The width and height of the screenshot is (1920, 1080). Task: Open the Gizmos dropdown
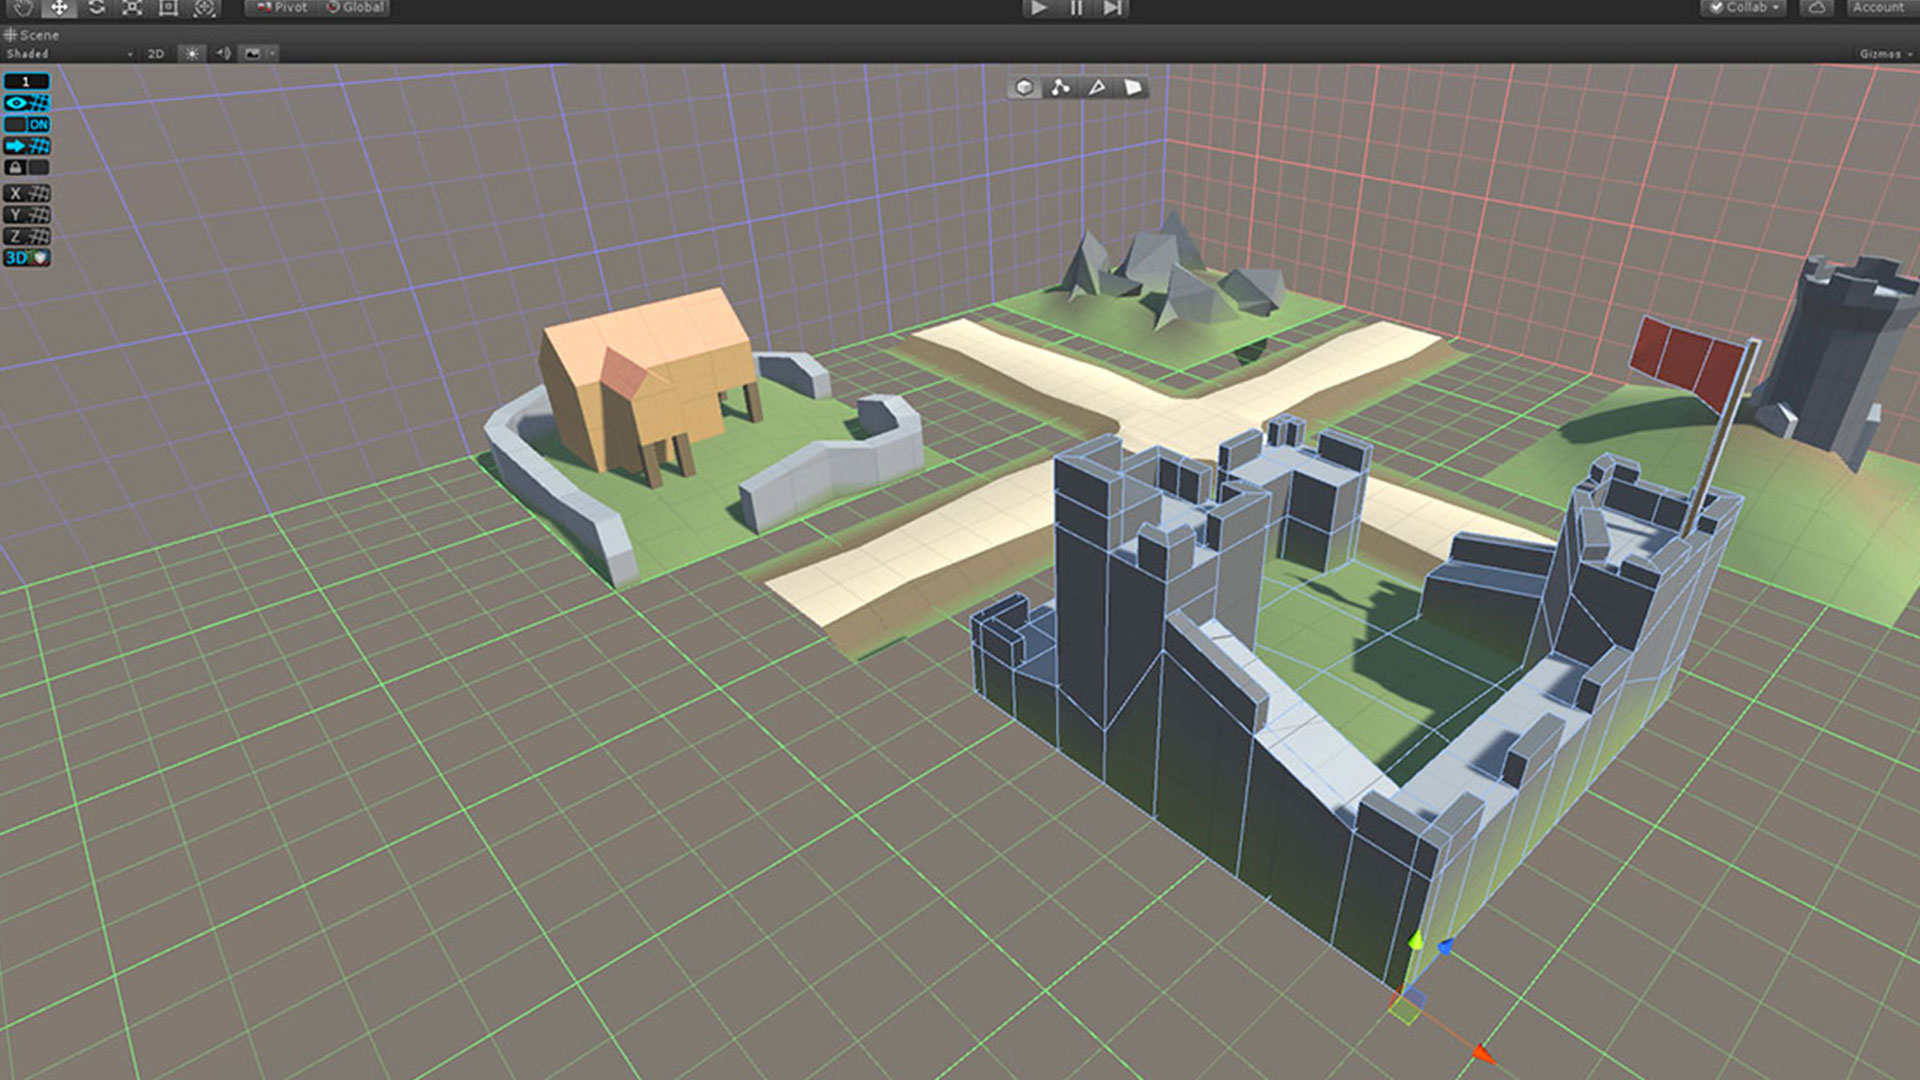coord(1884,54)
